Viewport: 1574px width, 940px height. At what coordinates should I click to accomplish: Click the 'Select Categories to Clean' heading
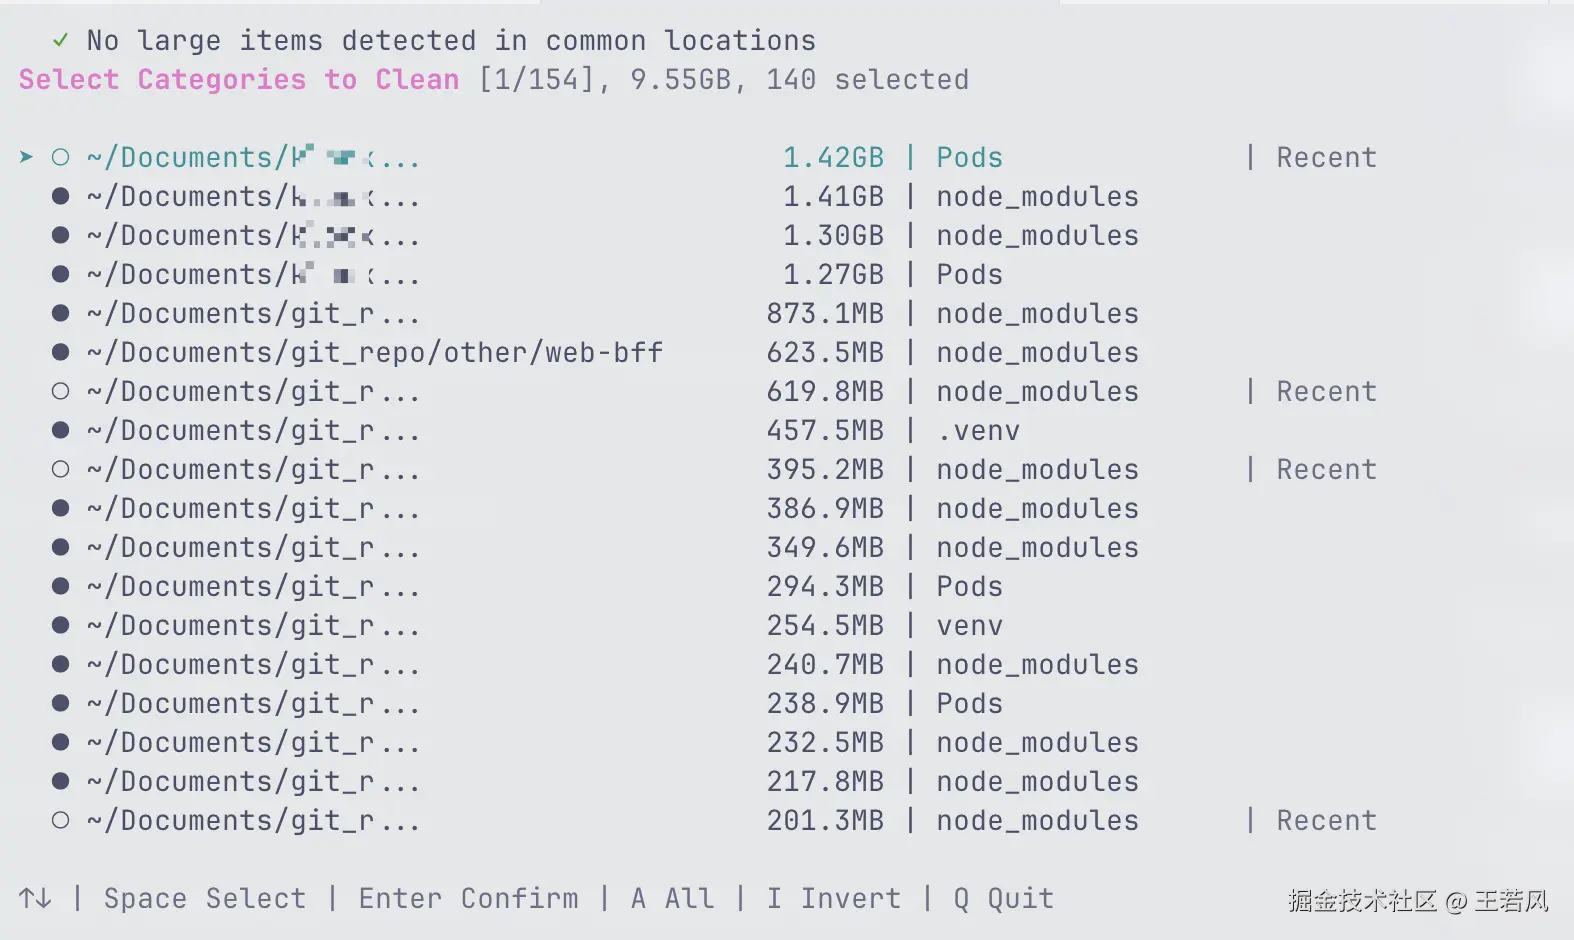pyautogui.click(x=239, y=79)
